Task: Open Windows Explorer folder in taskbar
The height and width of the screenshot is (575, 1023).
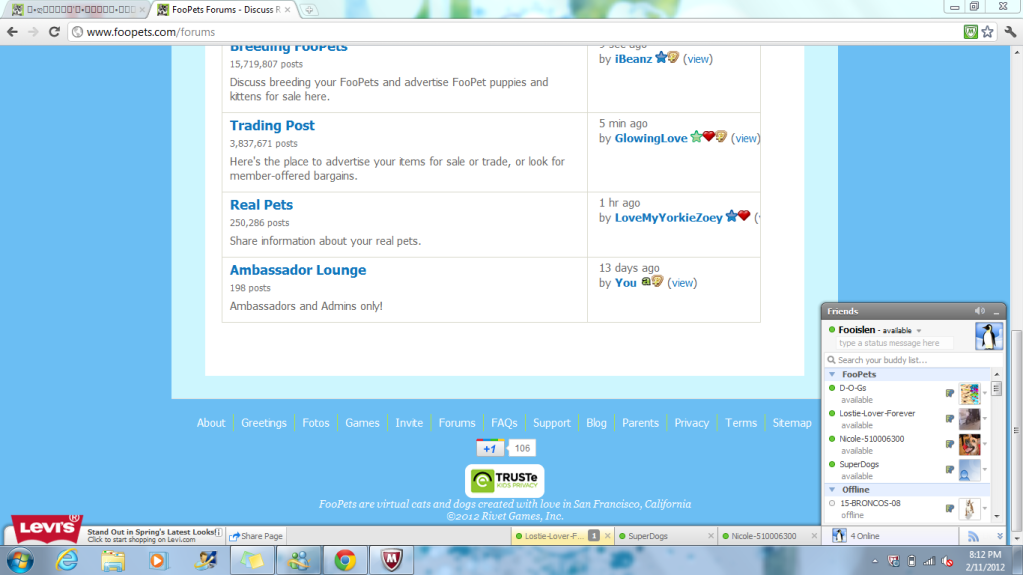Action: coord(112,561)
